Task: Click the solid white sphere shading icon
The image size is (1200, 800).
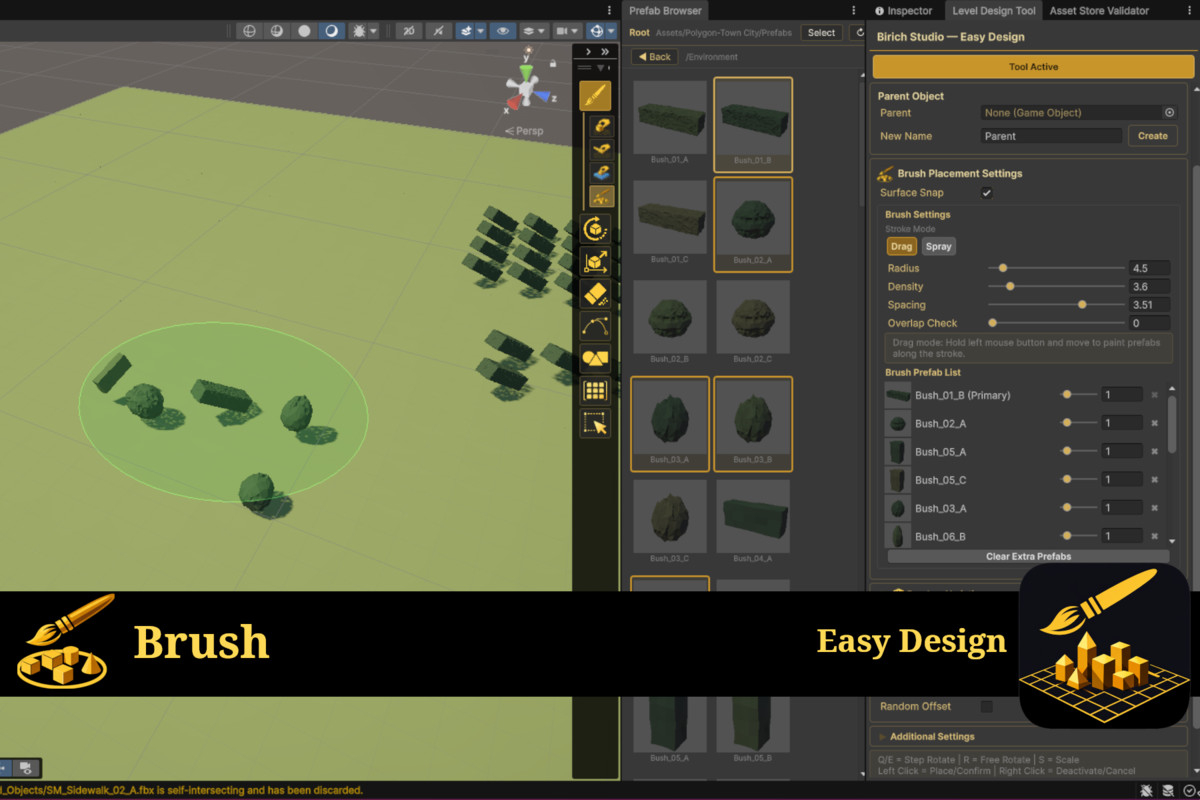Action: pyautogui.click(x=305, y=31)
